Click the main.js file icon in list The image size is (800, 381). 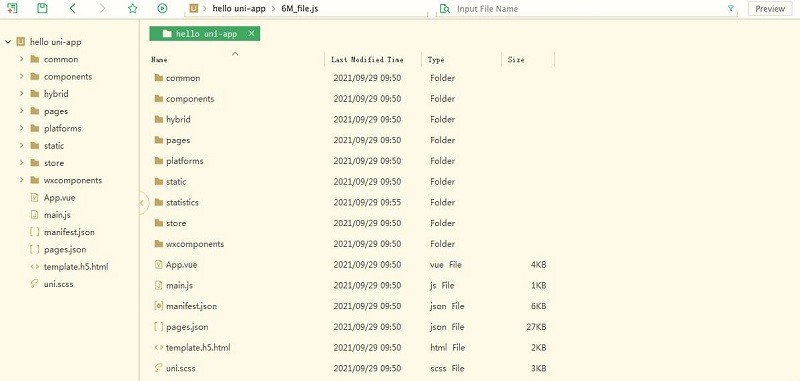tap(159, 285)
